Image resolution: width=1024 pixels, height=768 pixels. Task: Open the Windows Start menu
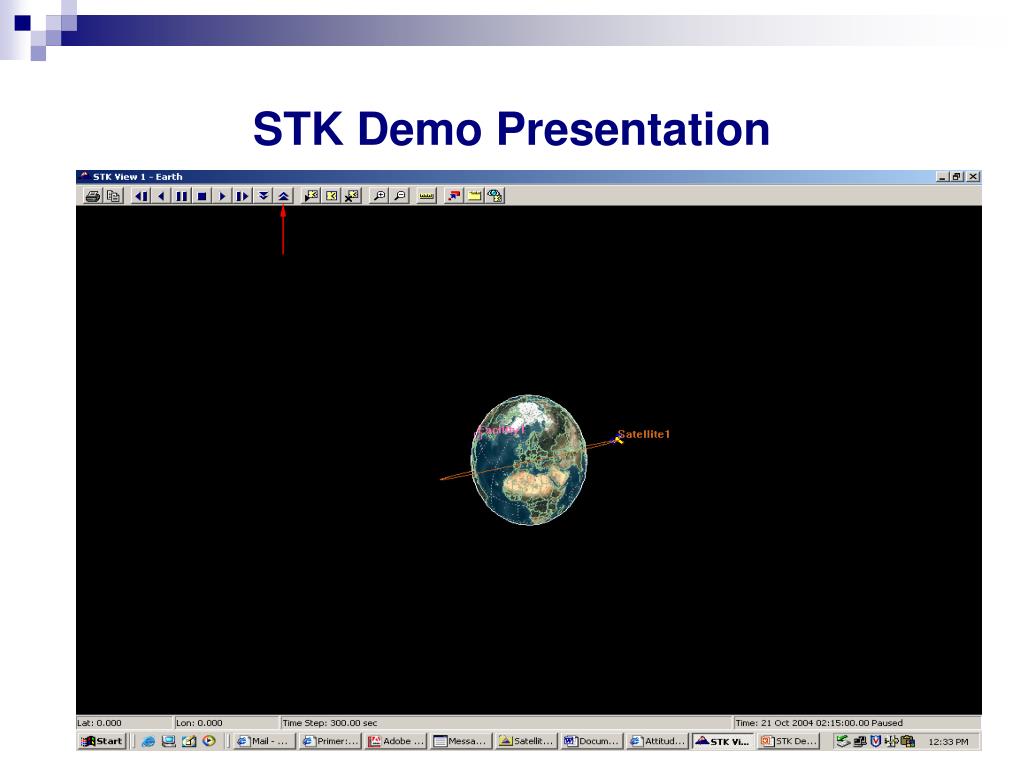point(102,741)
